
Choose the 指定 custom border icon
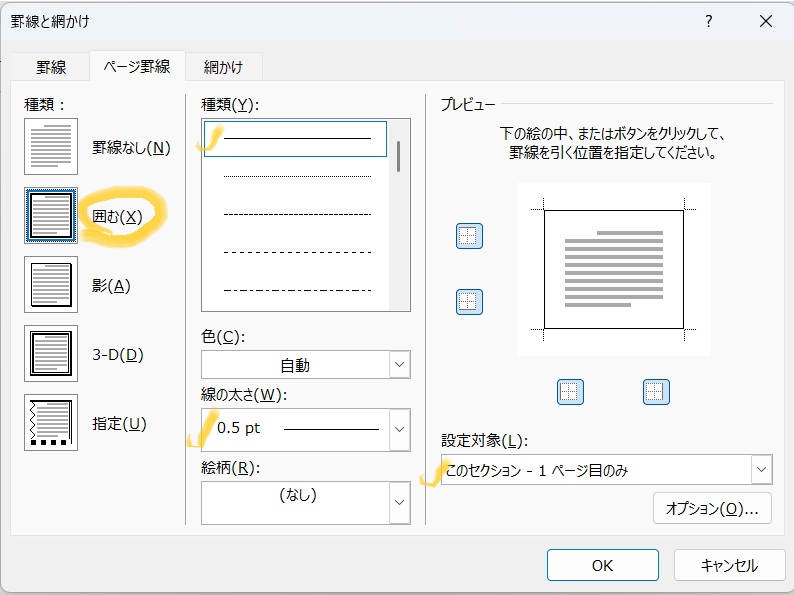(51, 422)
